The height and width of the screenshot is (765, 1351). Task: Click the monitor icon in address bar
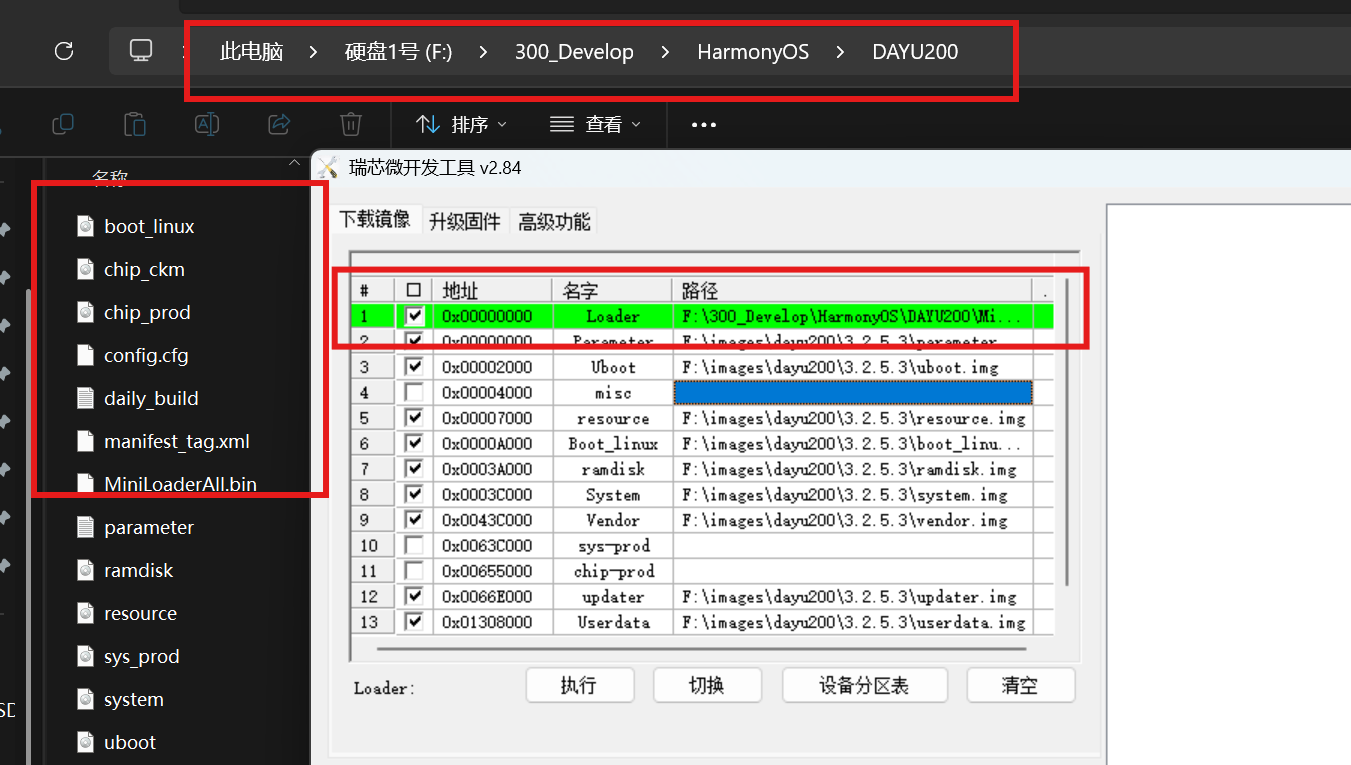pyautogui.click(x=141, y=51)
